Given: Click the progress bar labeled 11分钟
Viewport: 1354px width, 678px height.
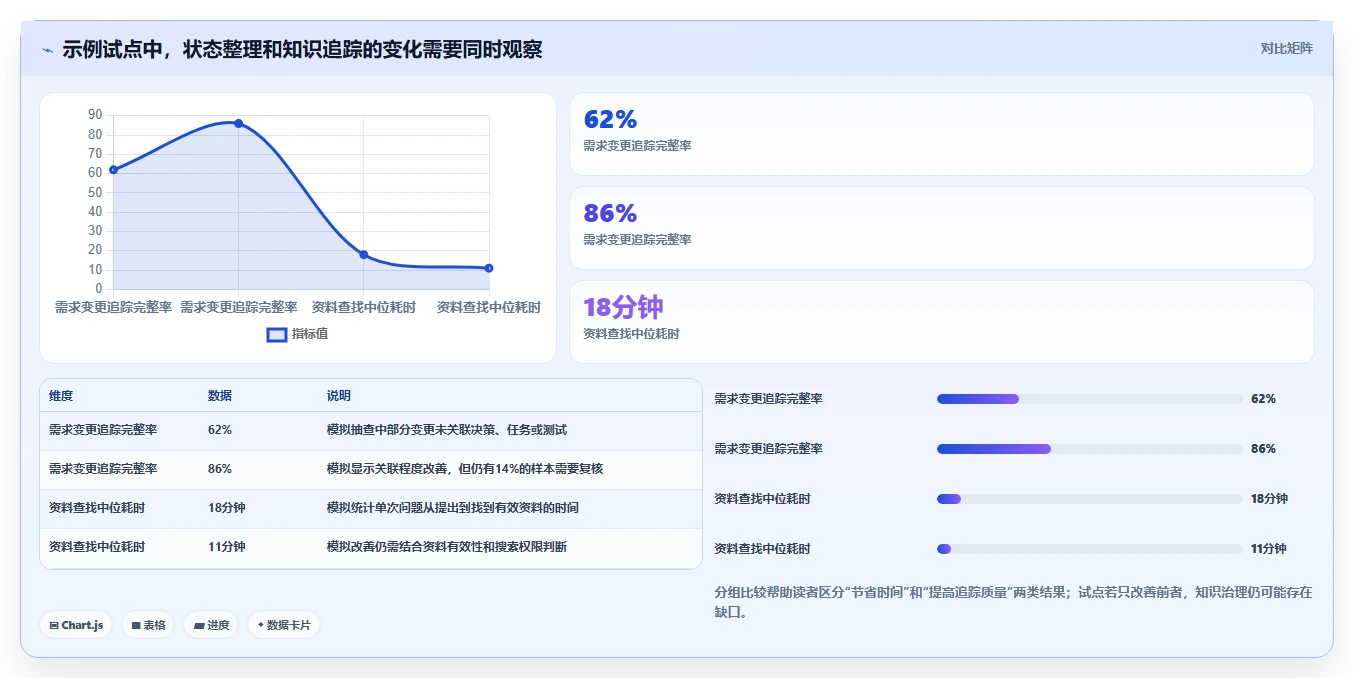Looking at the screenshot, I should [x=1090, y=549].
